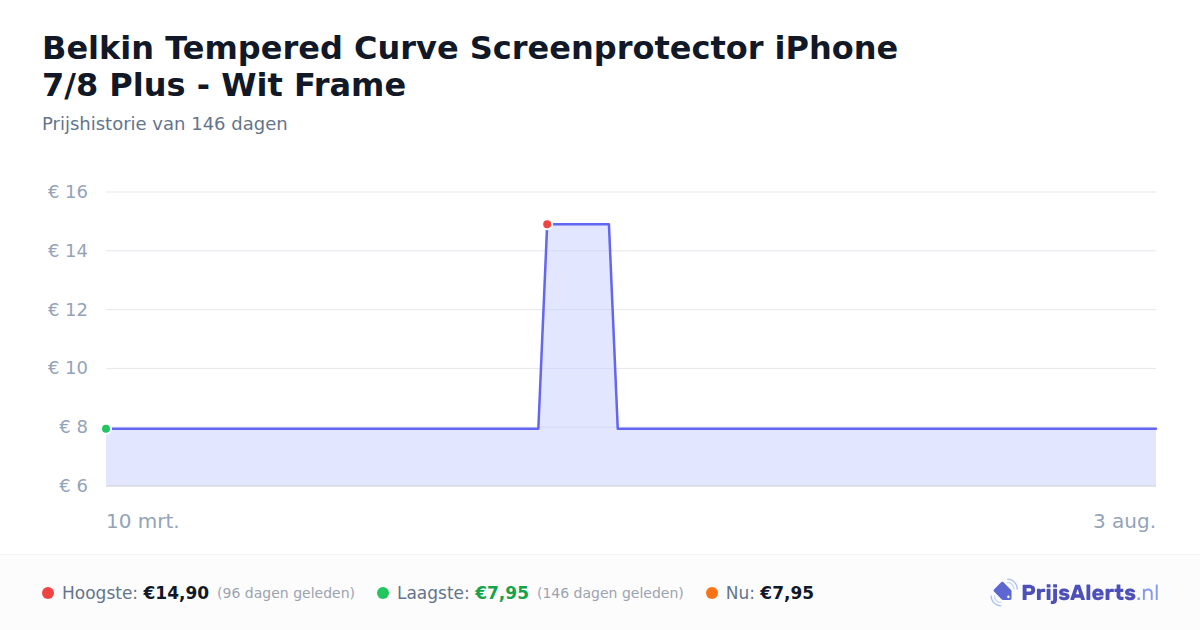
Task: Click the Prijshistorie van 146 dagen subtitle
Action: click(x=165, y=124)
